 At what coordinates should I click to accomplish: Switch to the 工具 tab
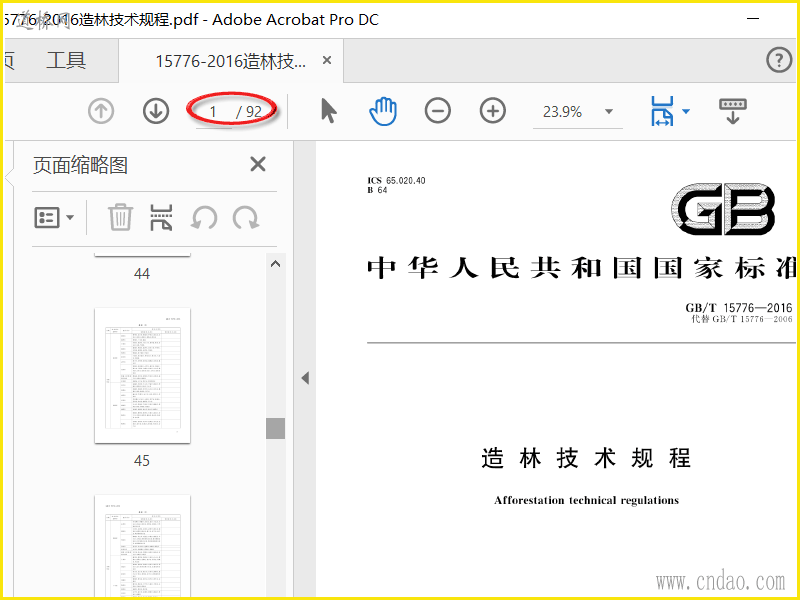click(x=66, y=60)
